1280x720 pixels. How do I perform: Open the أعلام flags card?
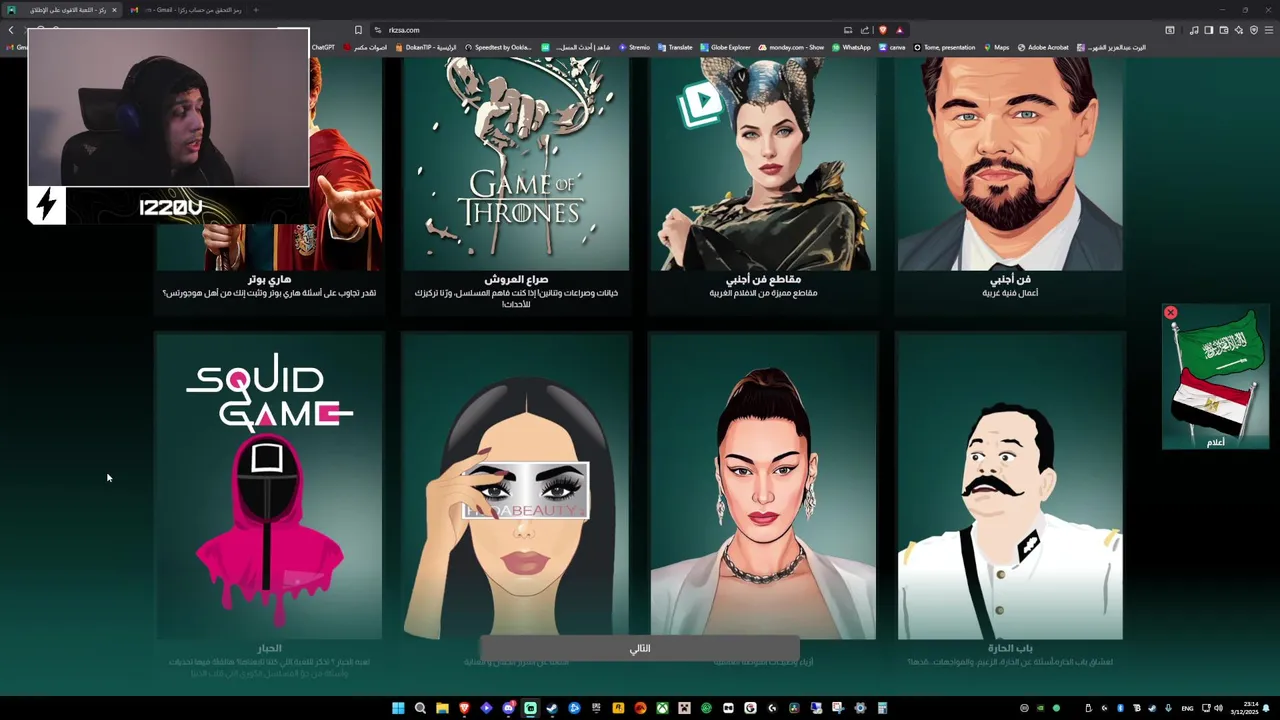(1215, 378)
